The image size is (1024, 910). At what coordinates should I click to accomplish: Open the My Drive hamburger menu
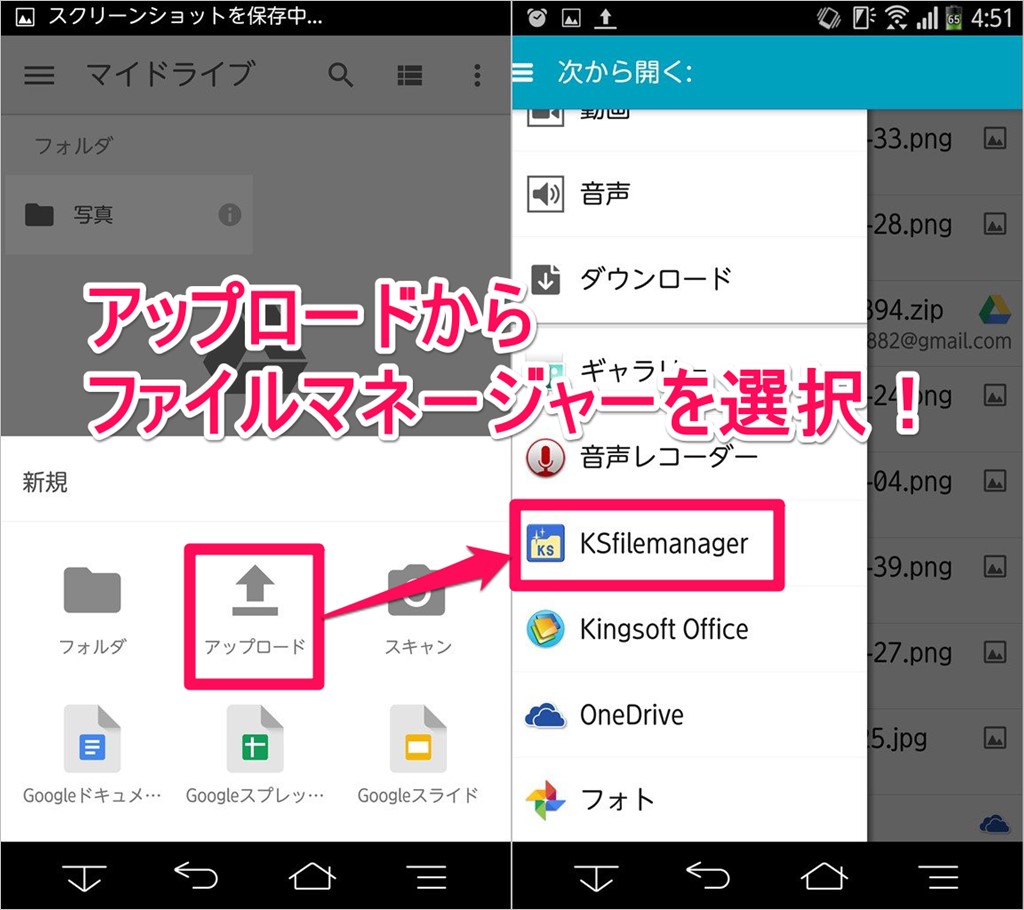[39, 75]
